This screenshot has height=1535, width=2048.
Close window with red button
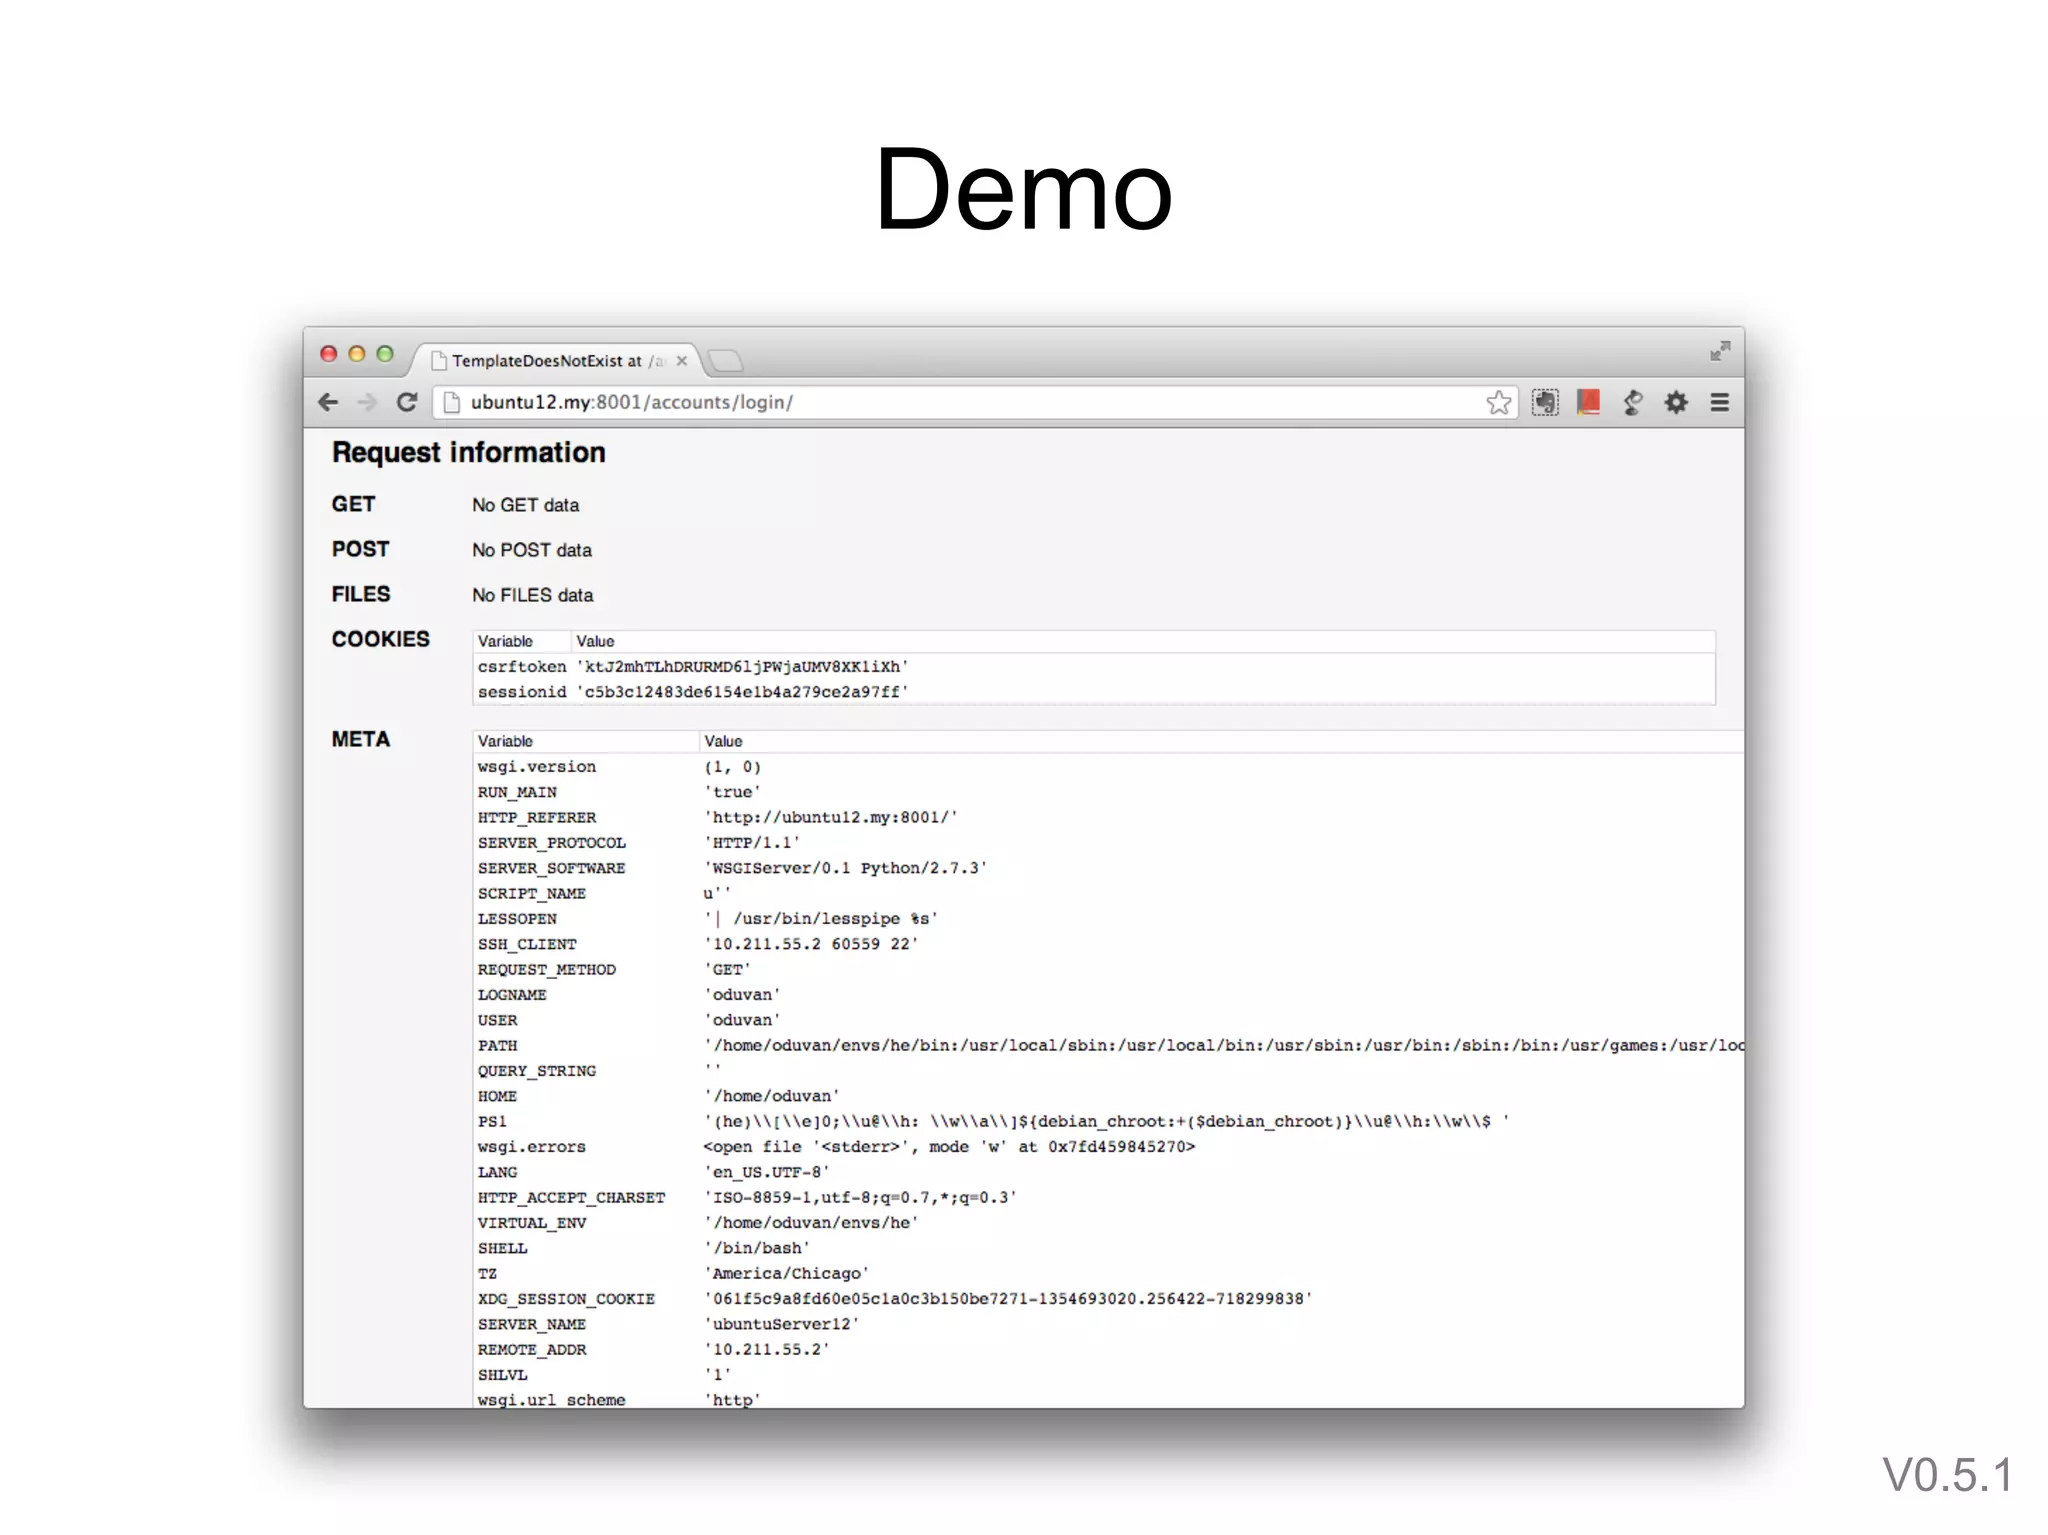(328, 354)
